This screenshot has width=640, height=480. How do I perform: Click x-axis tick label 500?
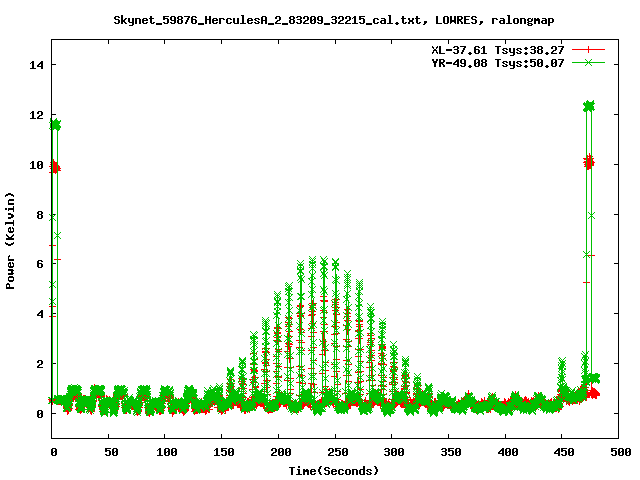[620, 452]
